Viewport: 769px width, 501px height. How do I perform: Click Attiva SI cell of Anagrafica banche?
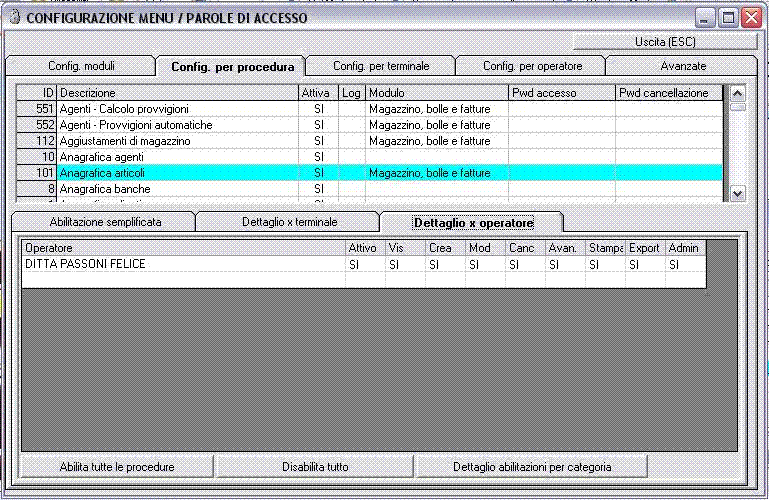pyautogui.click(x=318, y=189)
